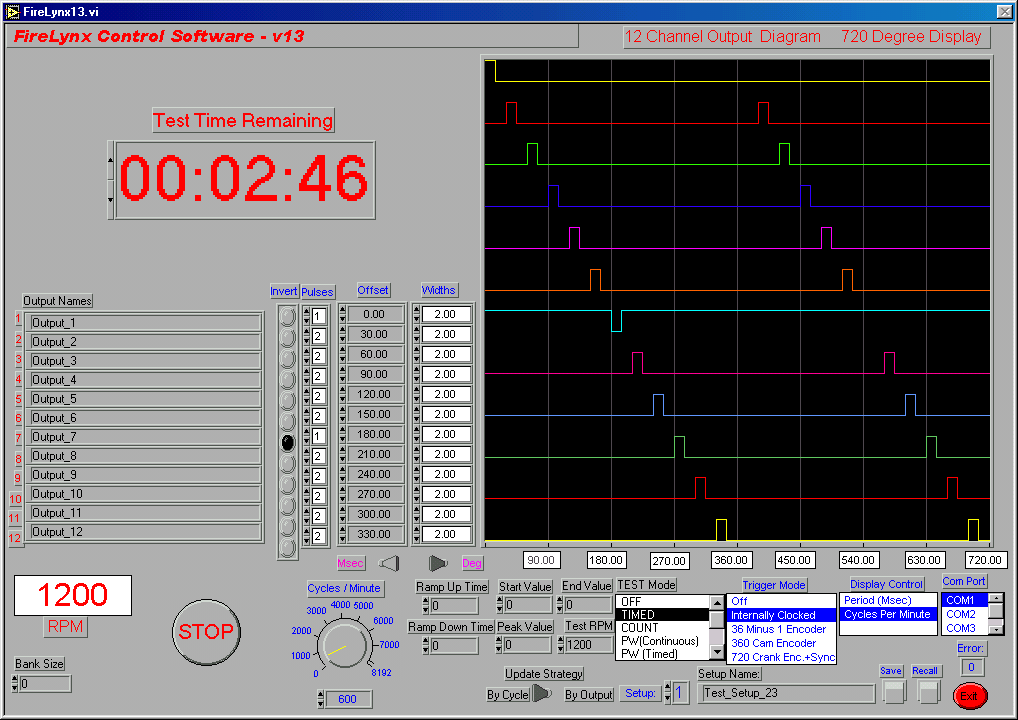Select COUNT in the TEST Mode list
The image size is (1018, 720).
[x=640, y=628]
